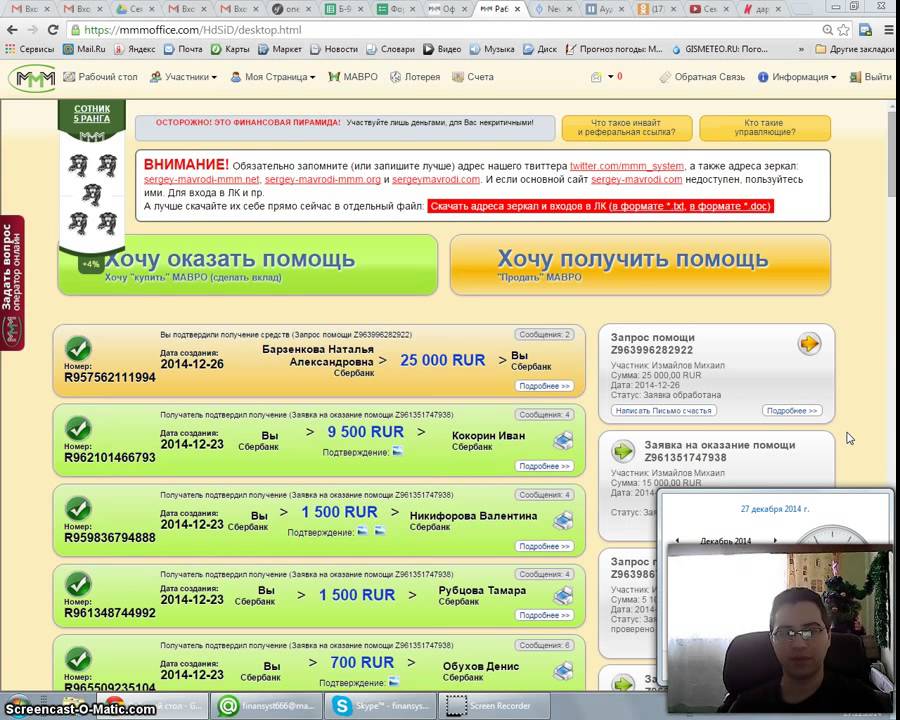This screenshot has width=900, height=720.
Task: Download mirror addresses in .doc format
Action: click(x=728, y=206)
